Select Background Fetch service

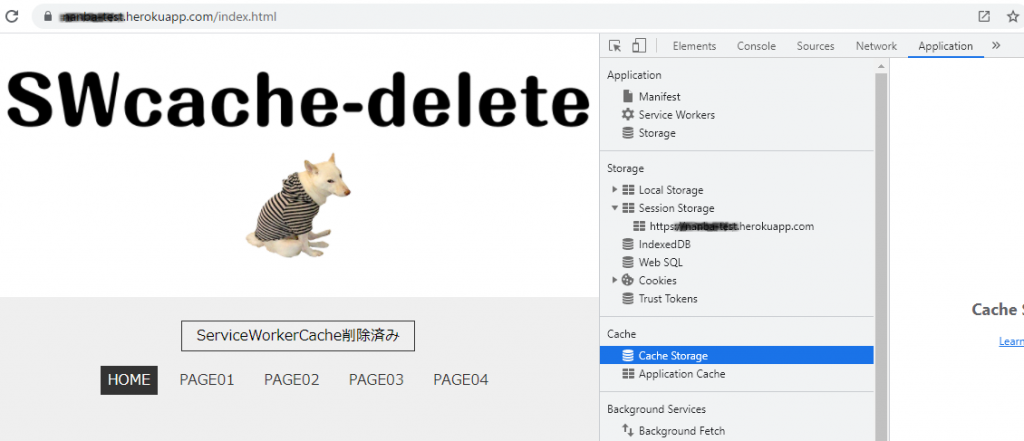[x=681, y=431]
